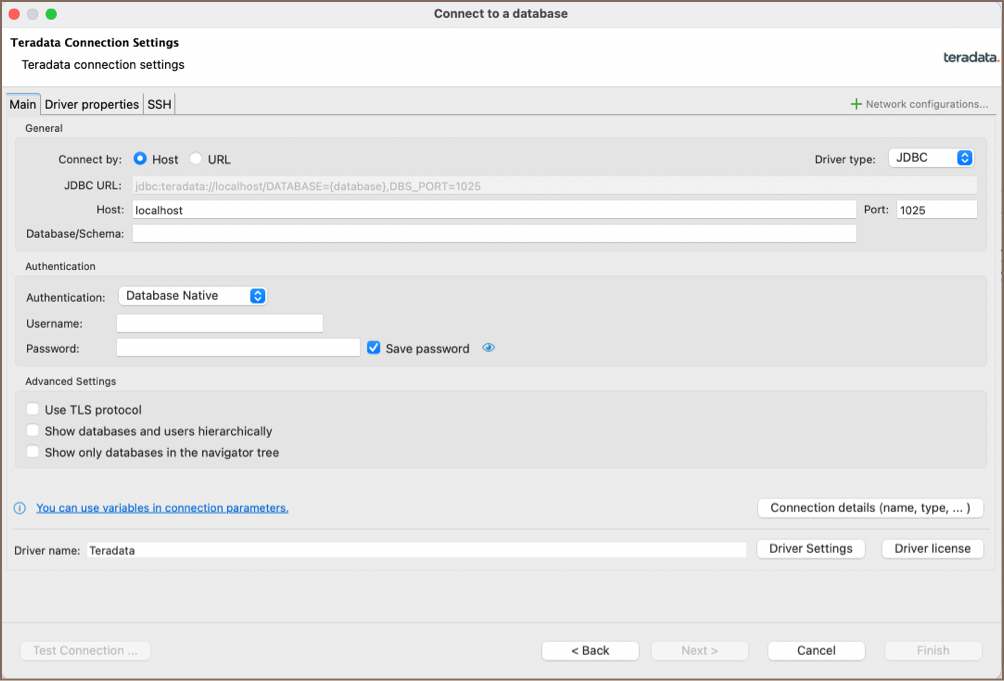Open the Authentication Database Native dropdown
The image size is (1004, 681).
(192, 296)
